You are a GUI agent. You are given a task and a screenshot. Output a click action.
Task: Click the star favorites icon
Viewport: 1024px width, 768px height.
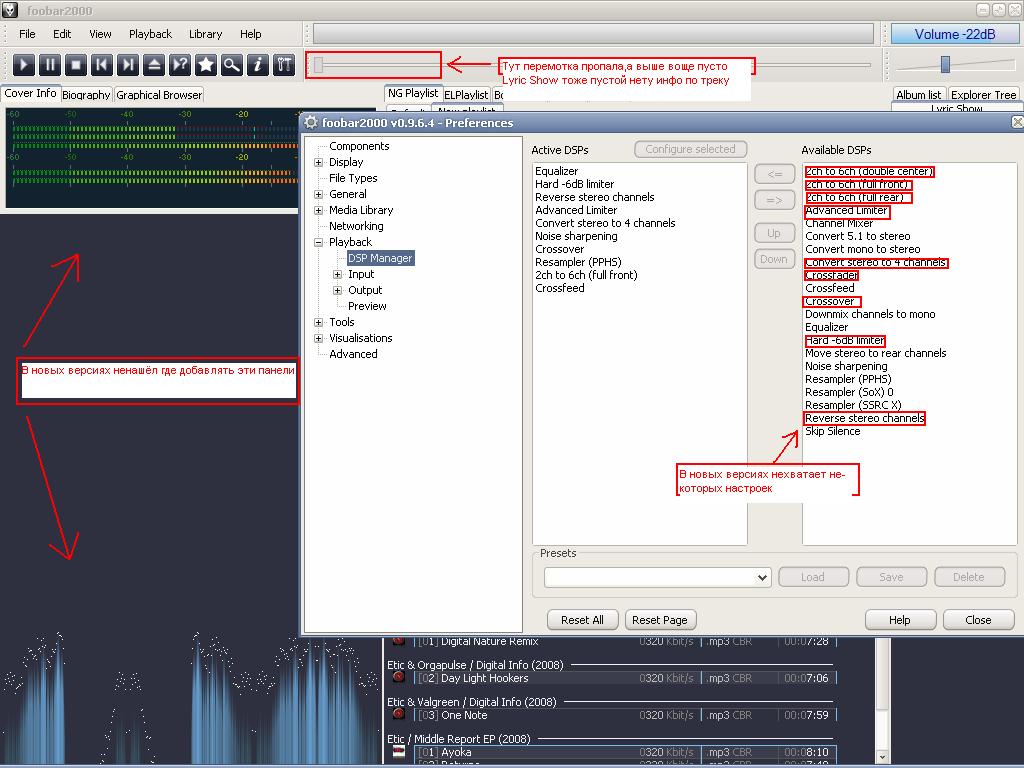click(x=206, y=65)
